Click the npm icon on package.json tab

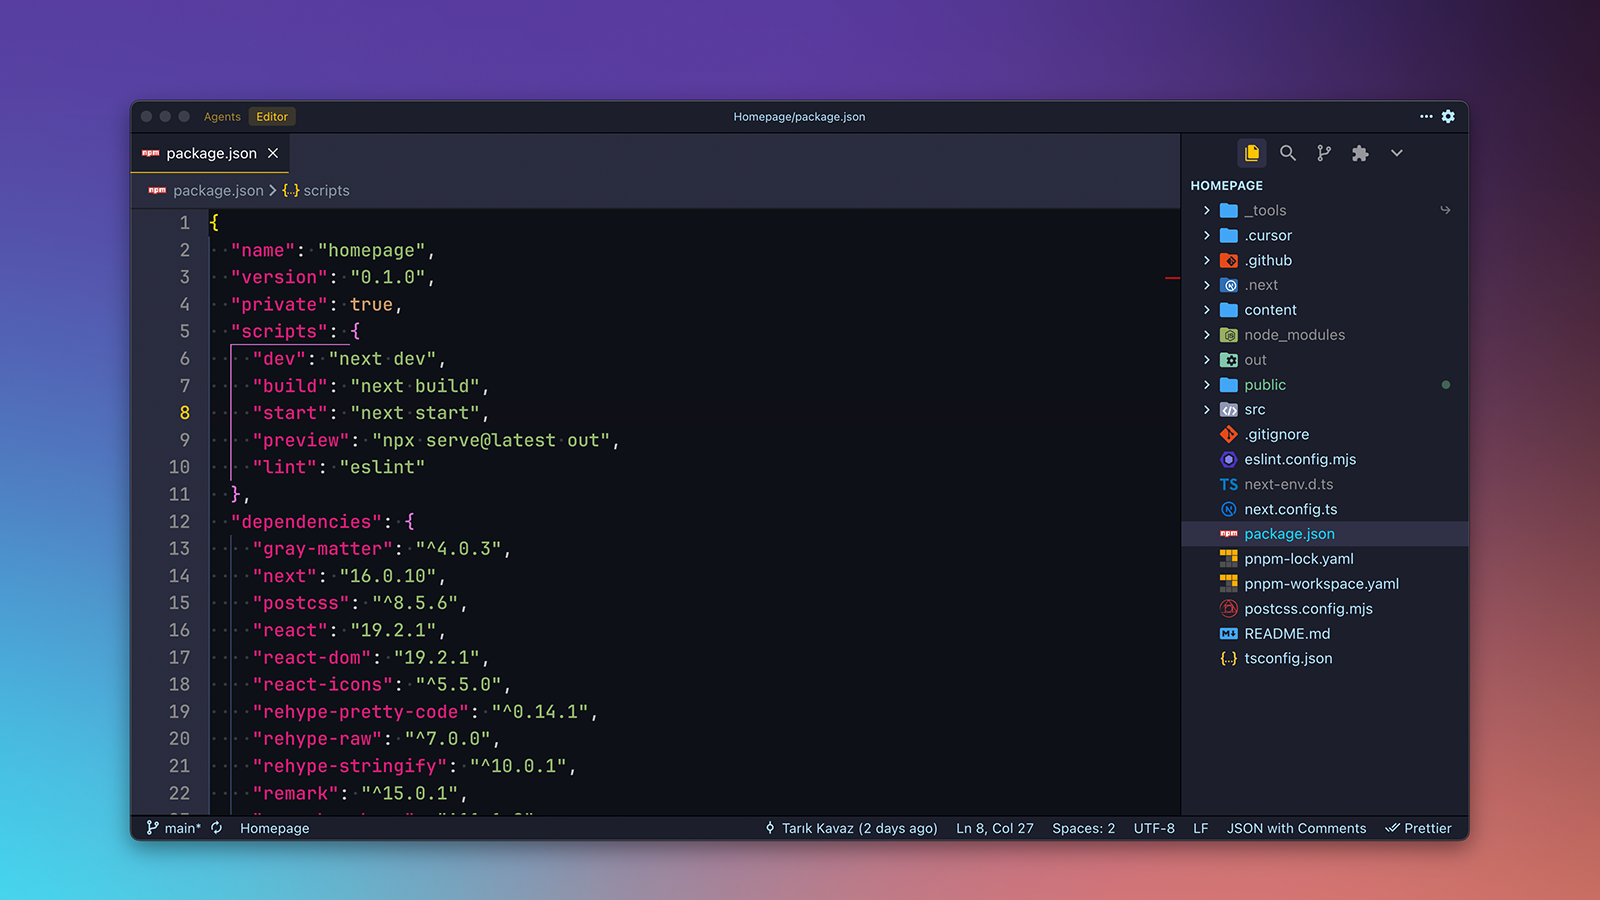[150, 153]
